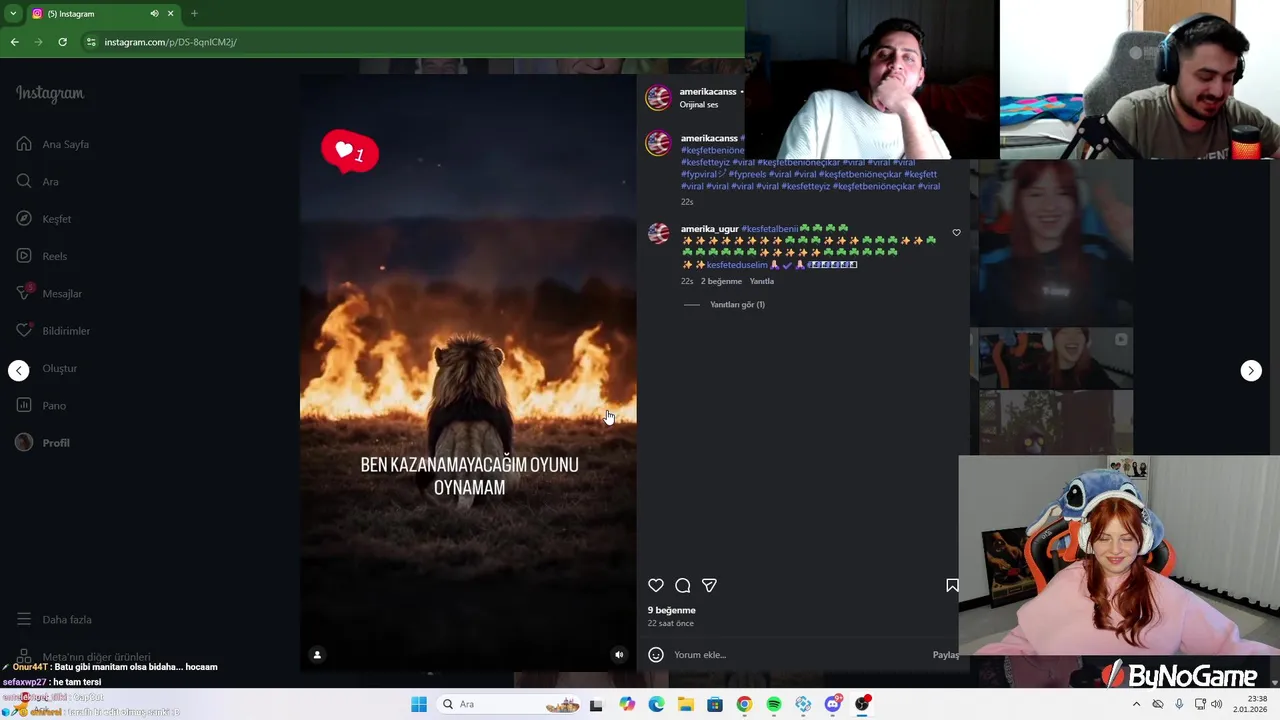
Task: Click the Instagram logo
Action: pyautogui.click(x=50, y=94)
